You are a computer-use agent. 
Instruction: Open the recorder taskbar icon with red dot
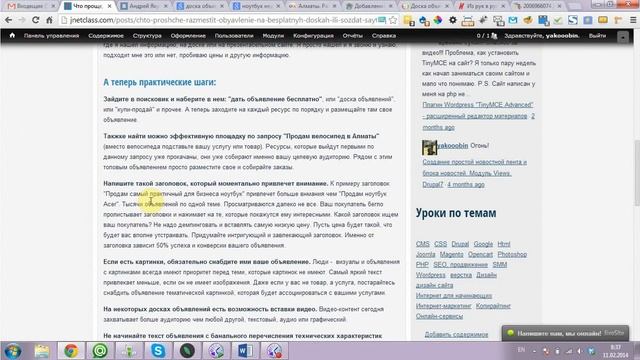[274, 351]
